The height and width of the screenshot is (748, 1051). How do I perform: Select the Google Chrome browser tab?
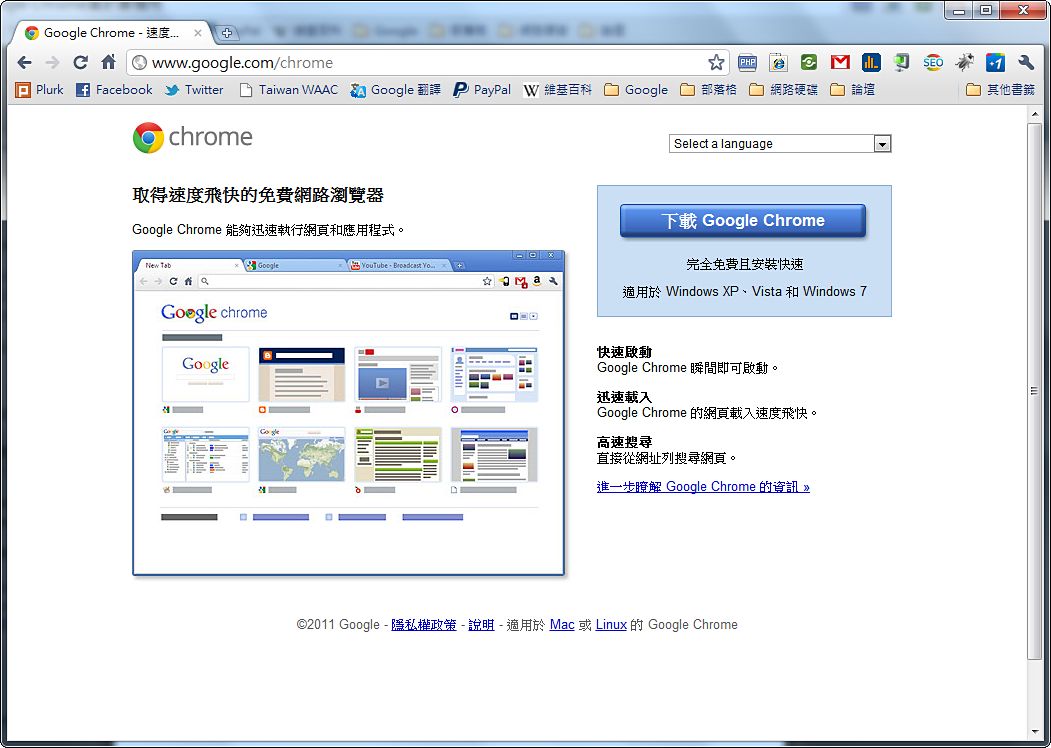tap(111, 32)
